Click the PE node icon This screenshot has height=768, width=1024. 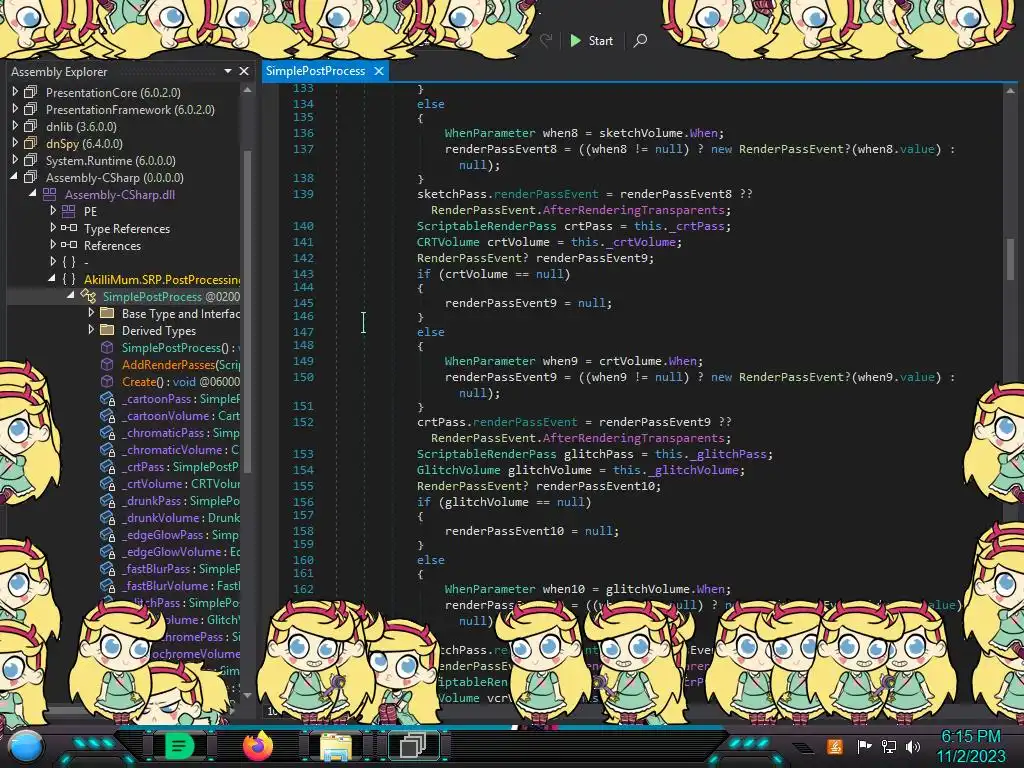[69, 211]
